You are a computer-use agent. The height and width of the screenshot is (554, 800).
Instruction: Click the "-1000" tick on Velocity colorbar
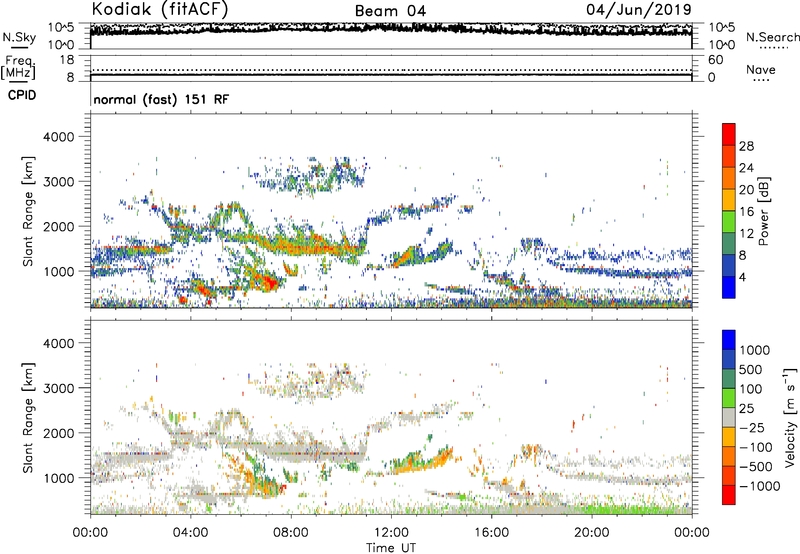(x=759, y=486)
